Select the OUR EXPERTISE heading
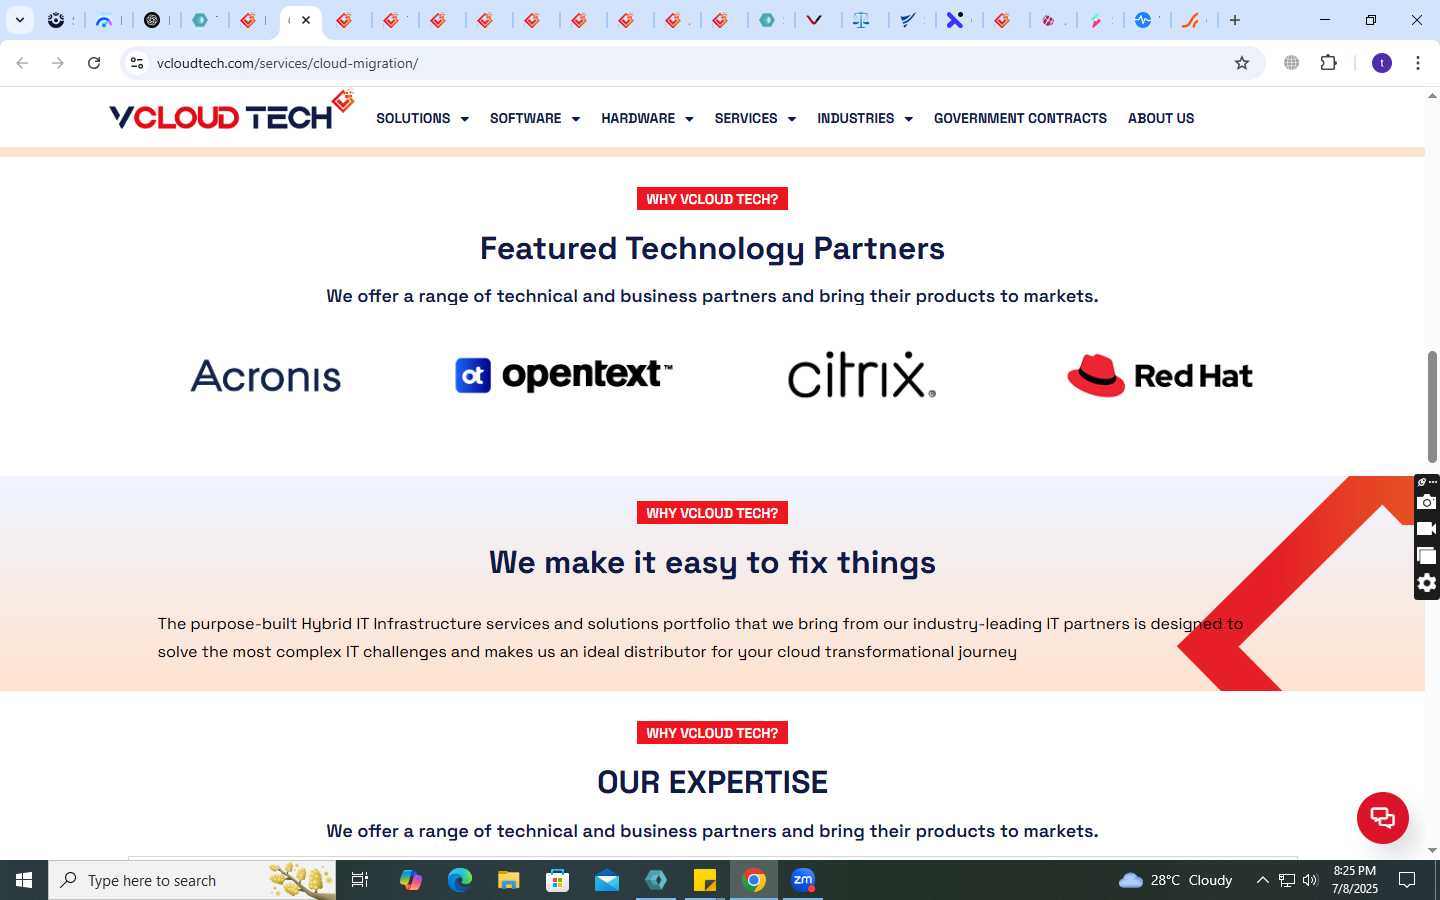The image size is (1440, 900). [712, 782]
